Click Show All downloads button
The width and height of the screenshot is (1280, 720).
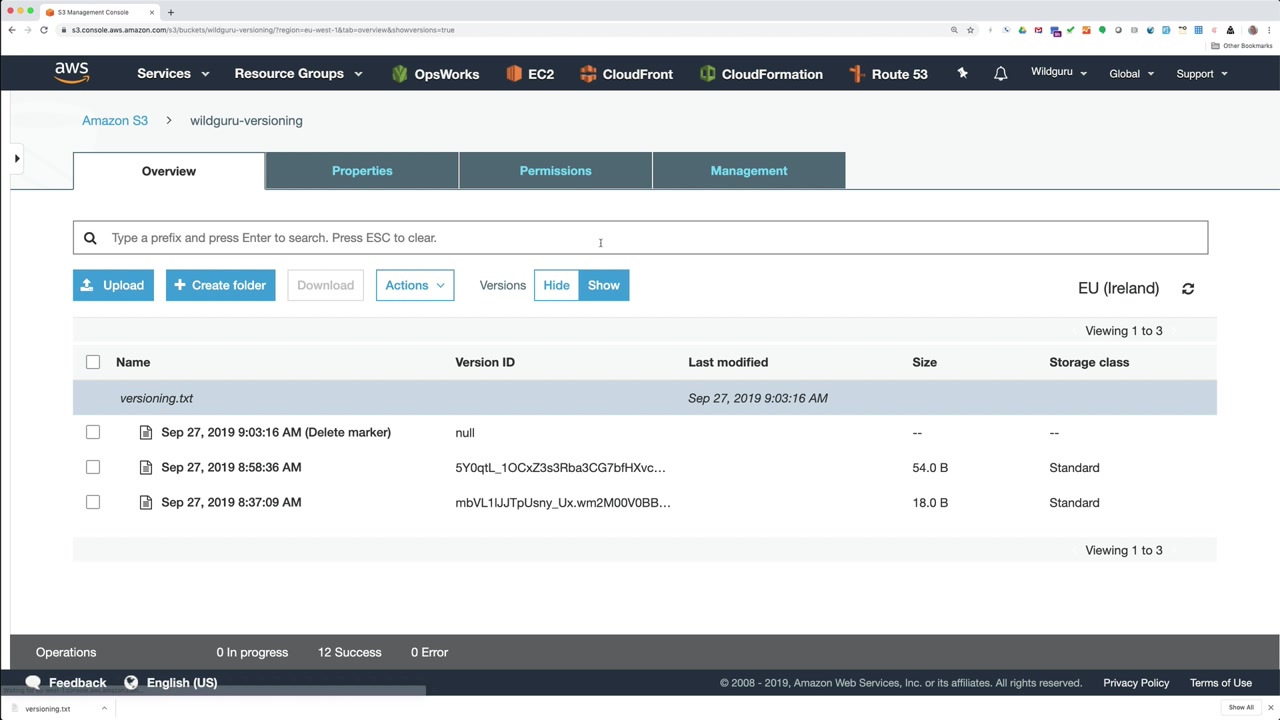(1241, 708)
